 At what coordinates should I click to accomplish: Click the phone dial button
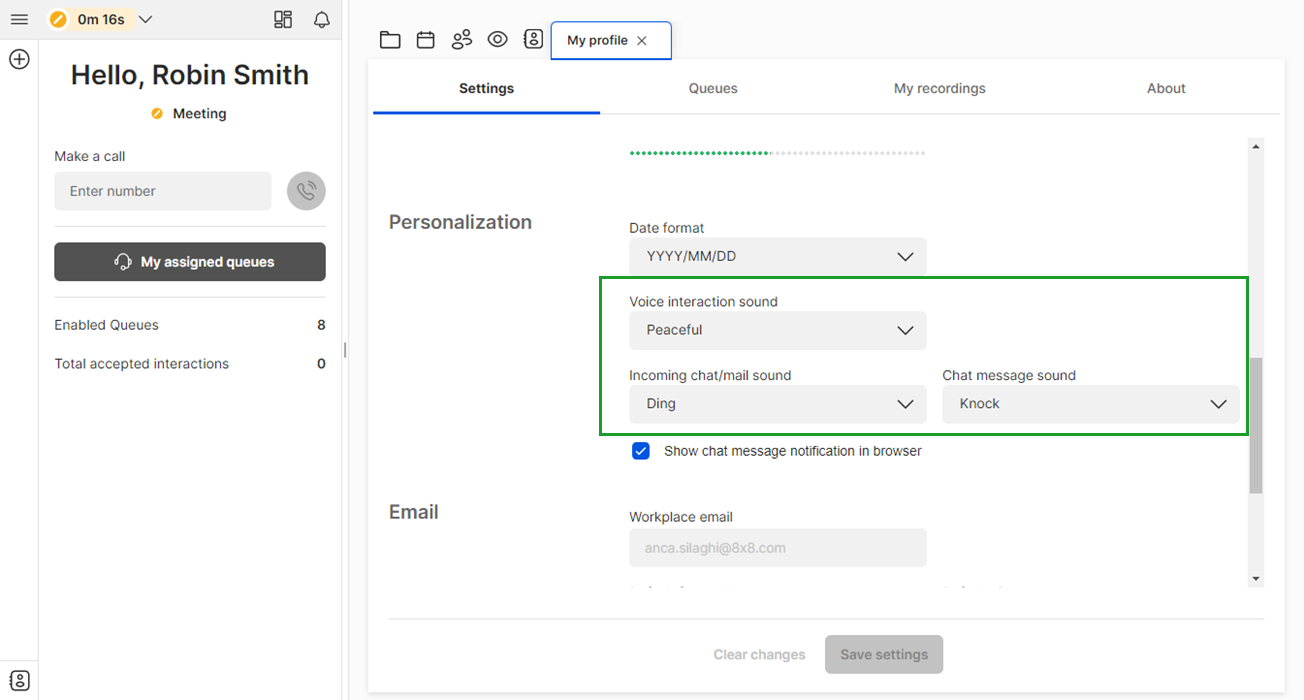[306, 191]
